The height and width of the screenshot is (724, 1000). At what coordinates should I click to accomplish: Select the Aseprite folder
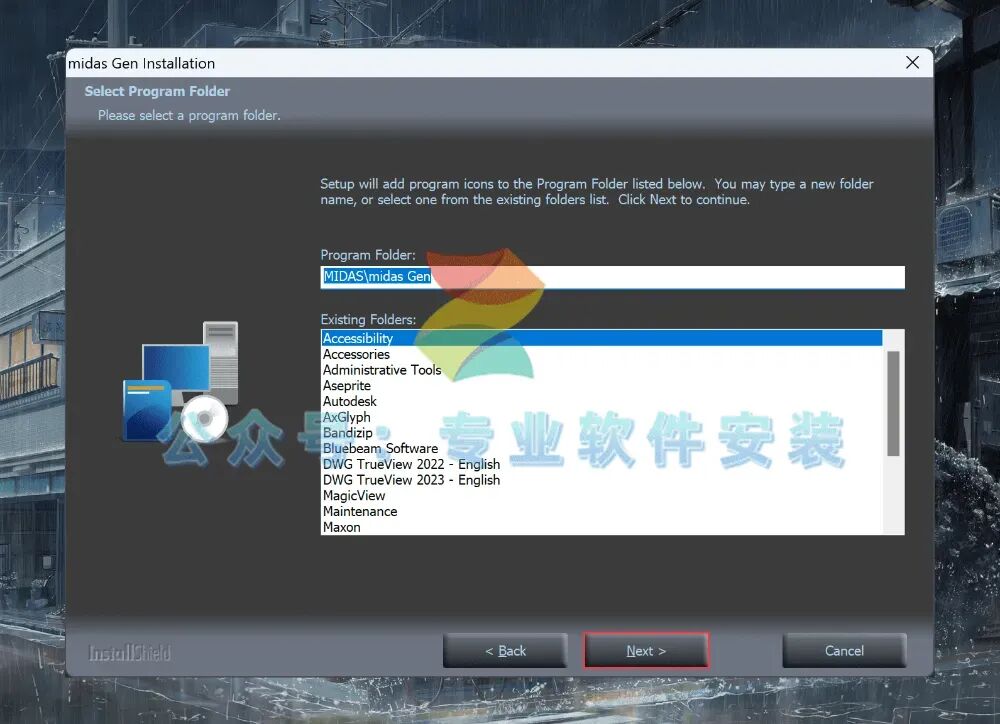tap(601, 385)
